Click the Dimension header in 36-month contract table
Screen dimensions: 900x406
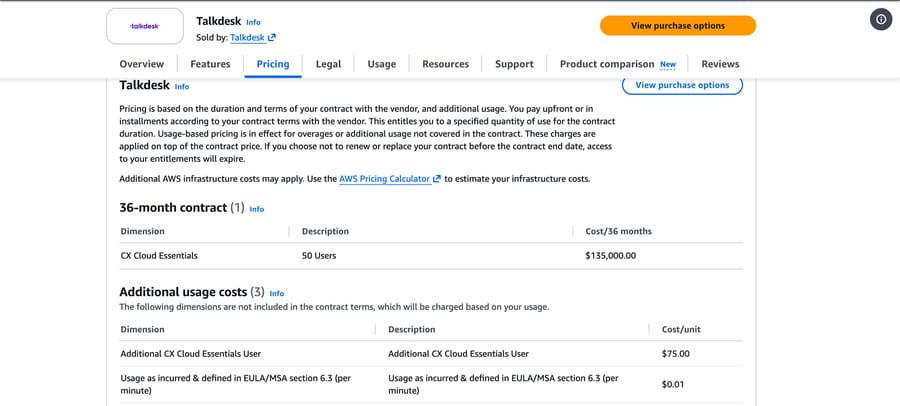(142, 231)
